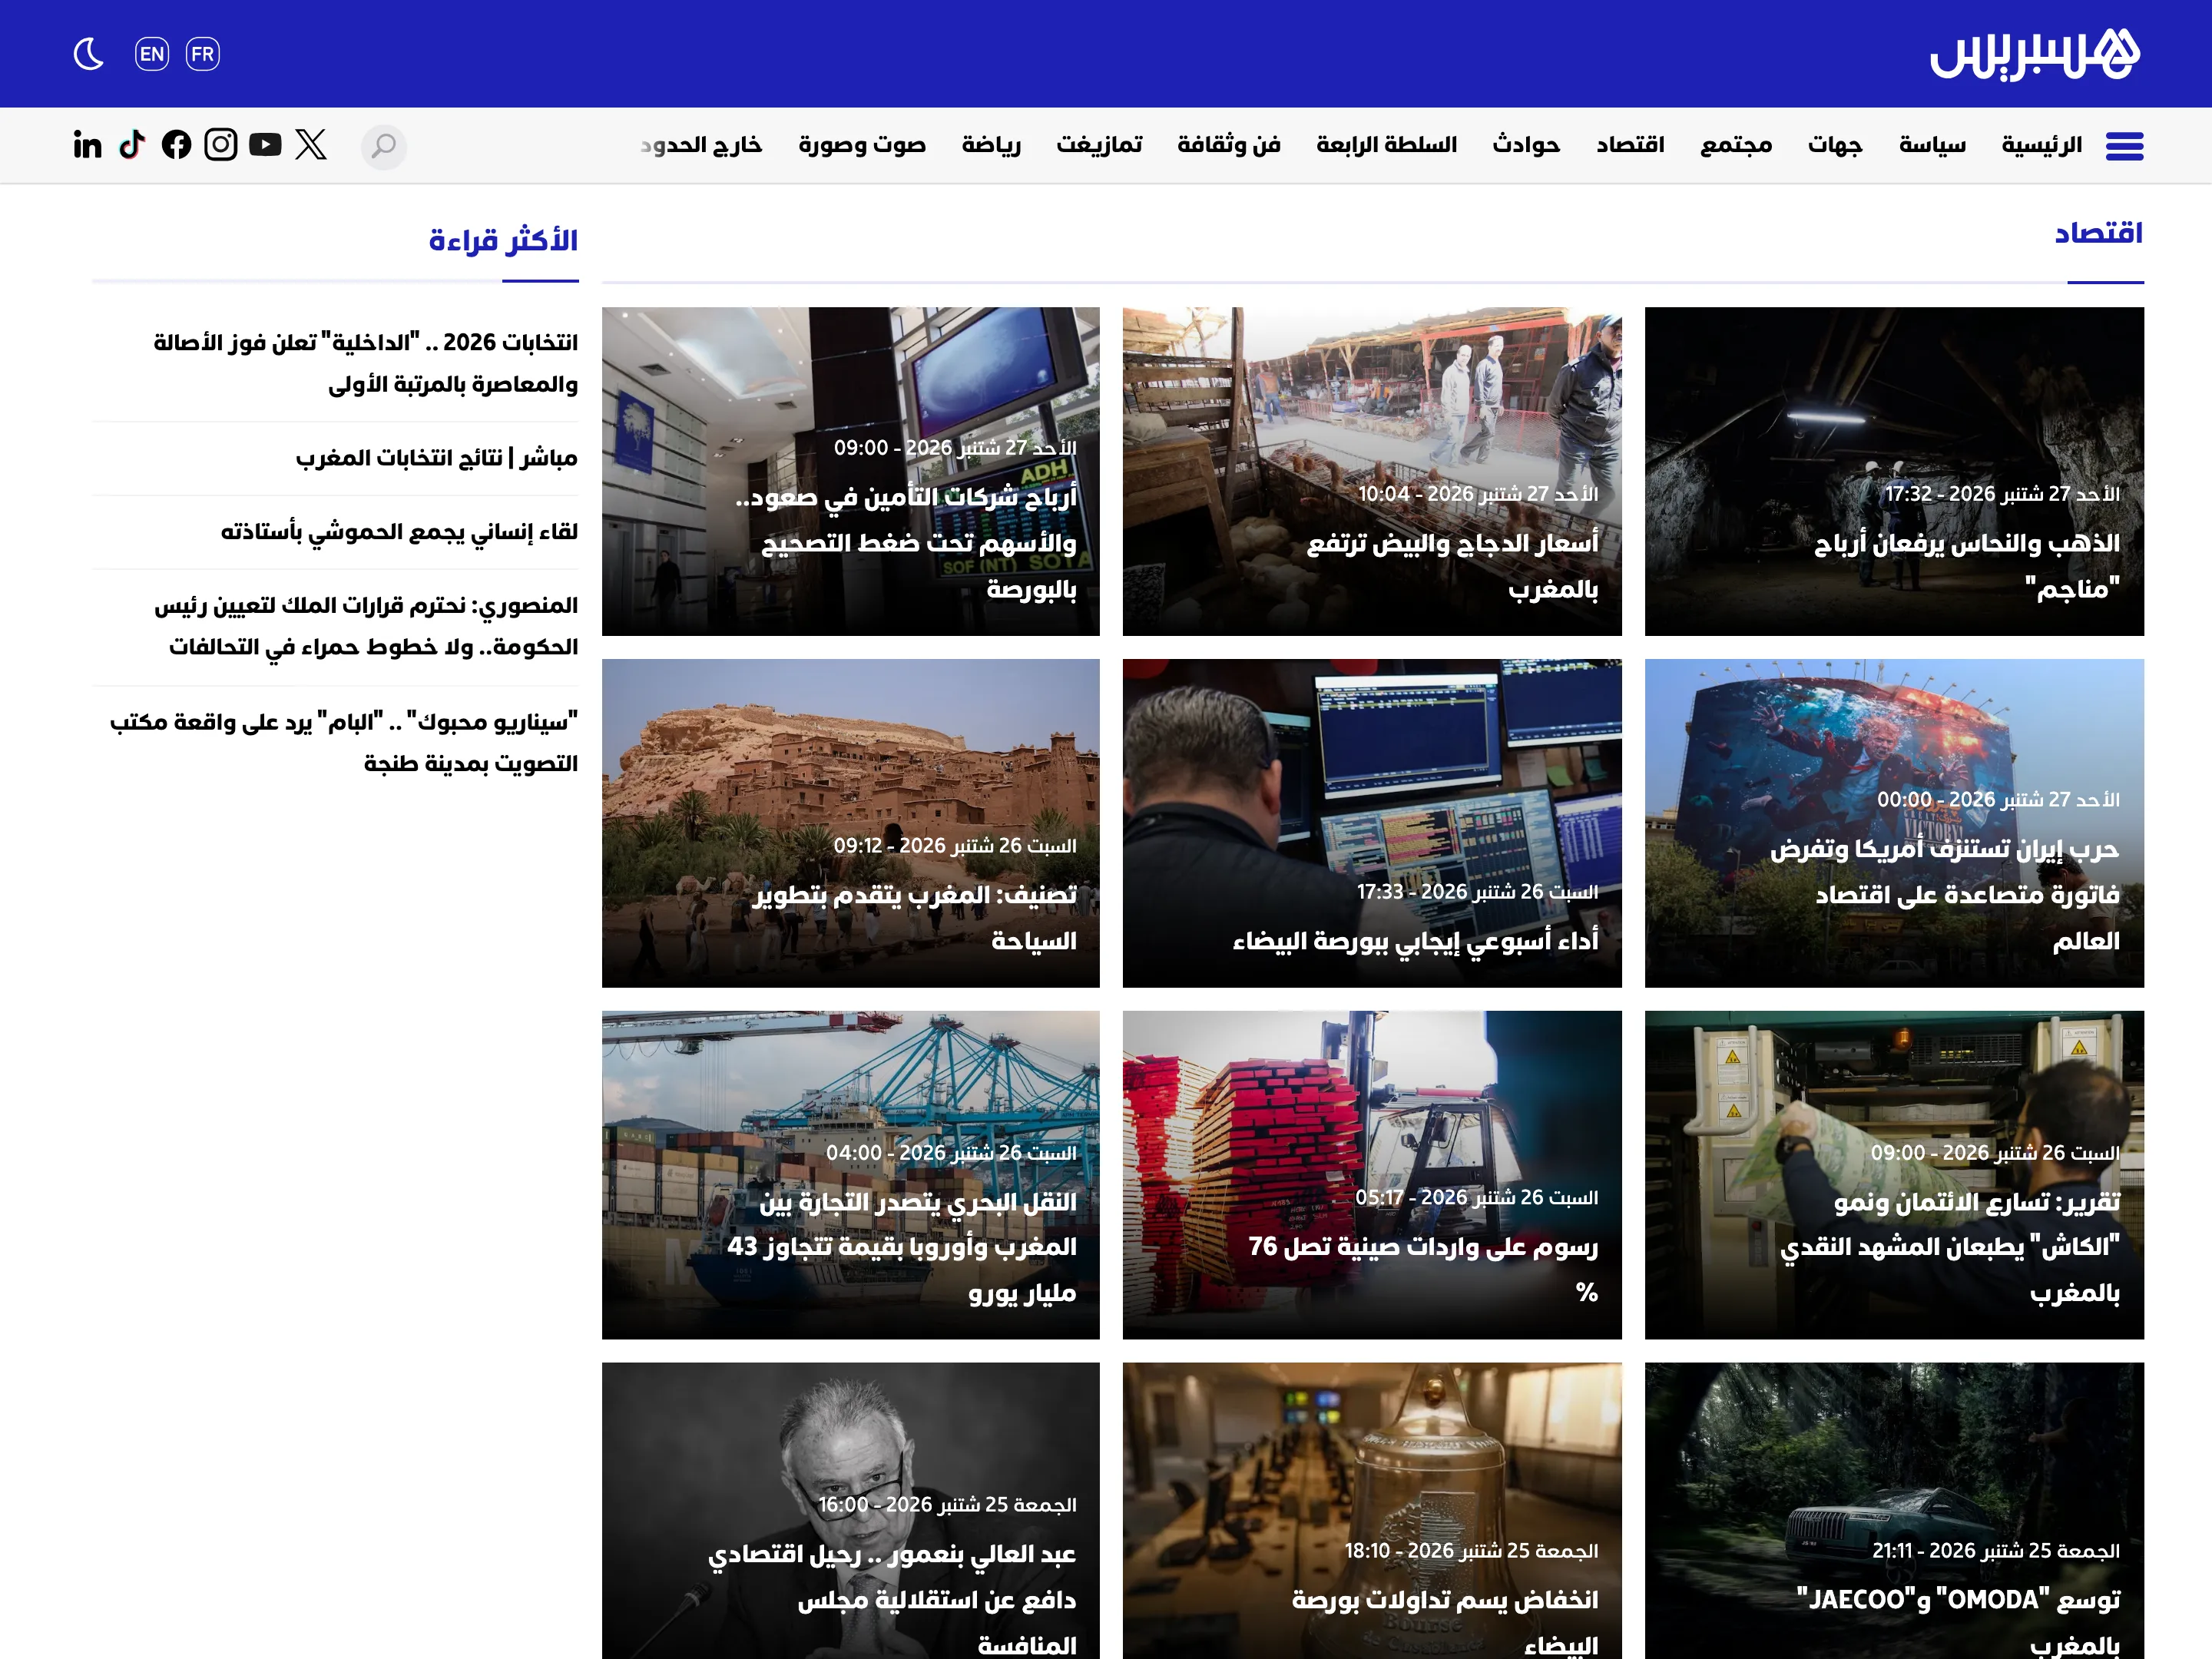Open the Hespress logo homepage link
The height and width of the screenshot is (1659, 2212).
coord(2034,54)
